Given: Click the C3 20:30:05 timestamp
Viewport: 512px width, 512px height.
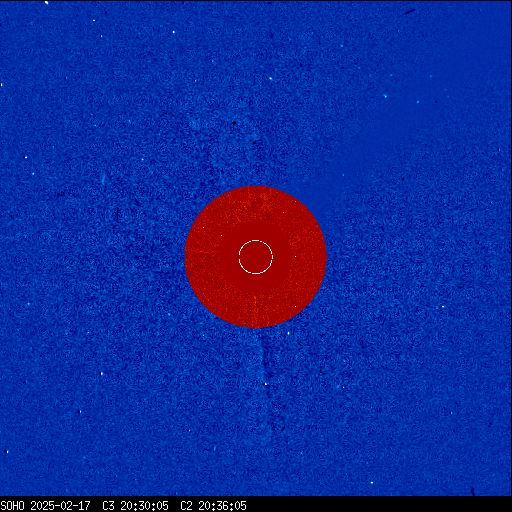Looking at the screenshot, I should 135,505.
